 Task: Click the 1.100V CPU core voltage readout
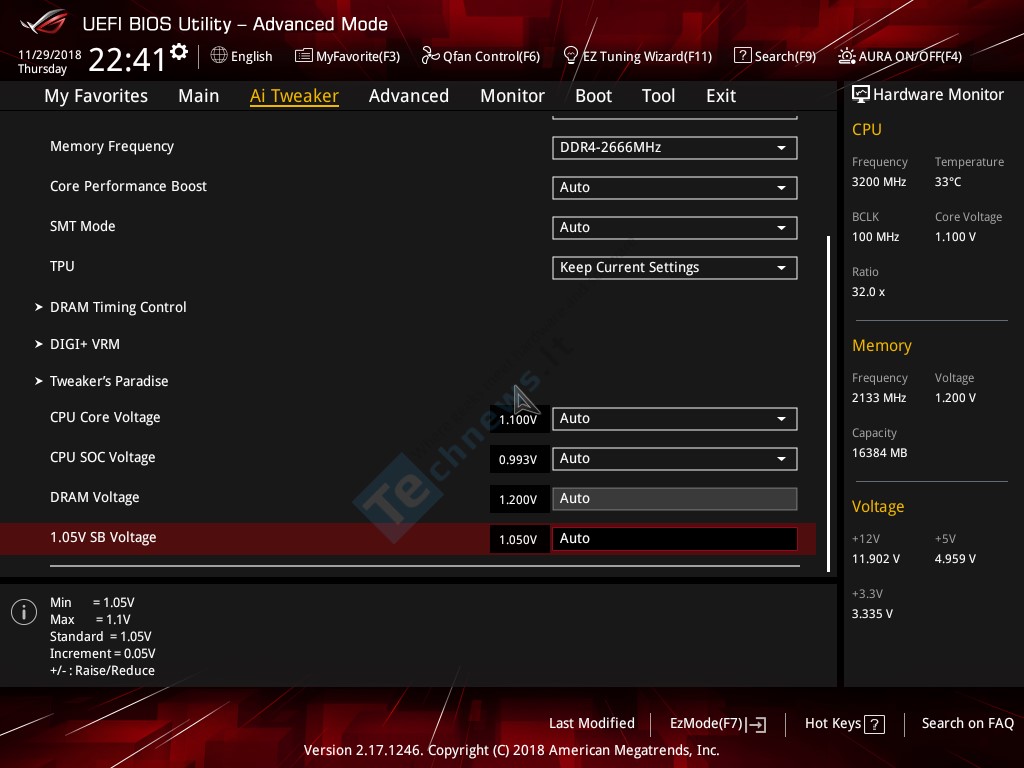pos(519,420)
